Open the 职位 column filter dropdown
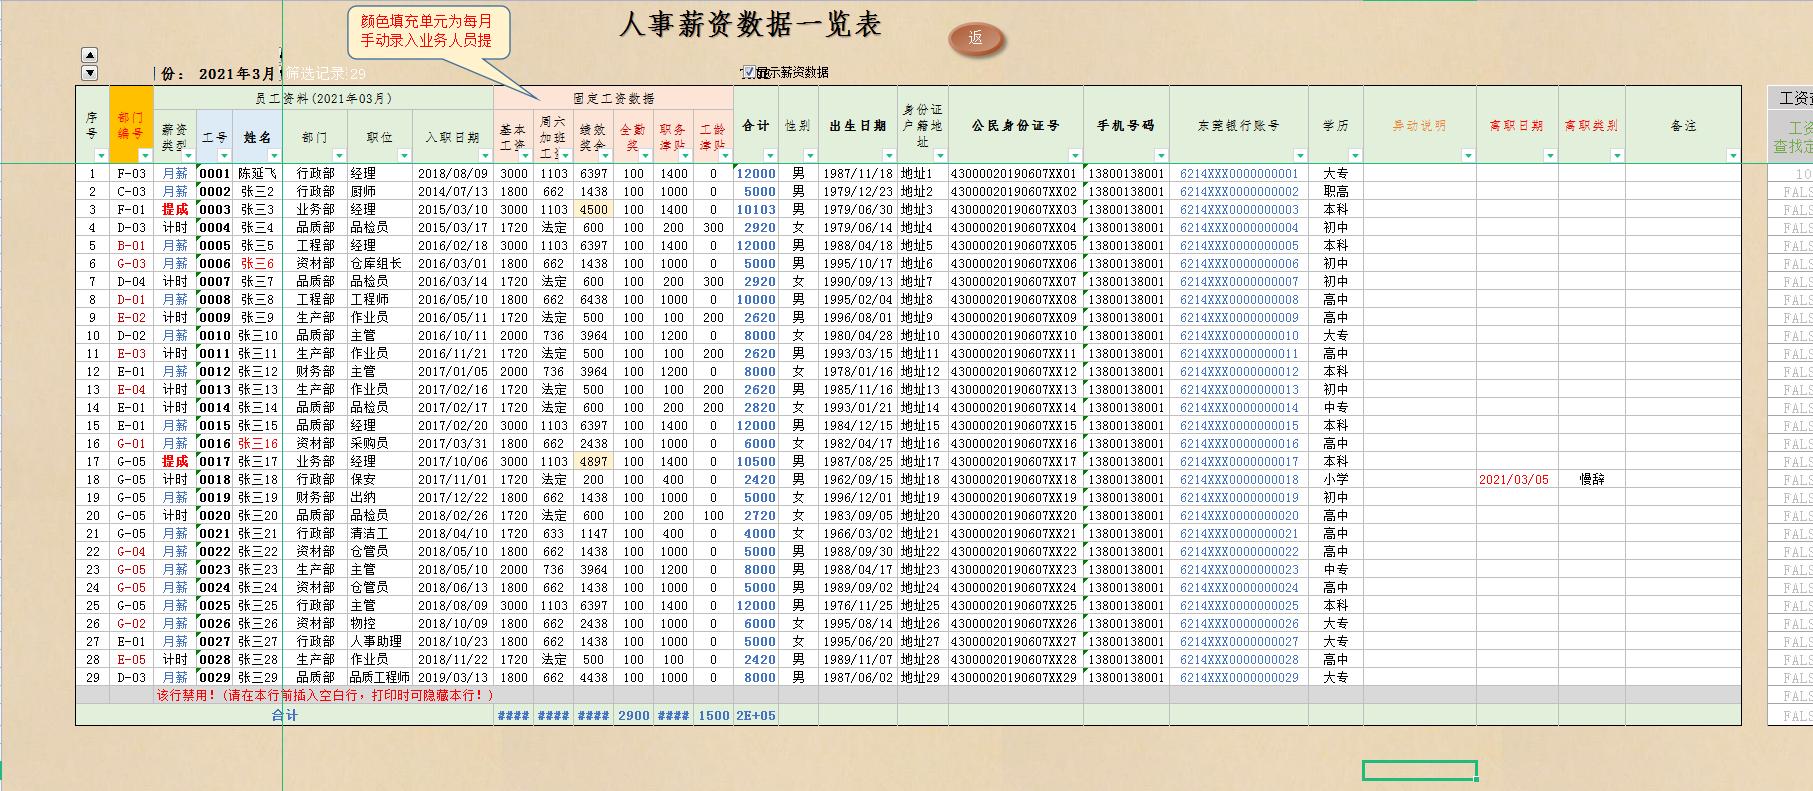 [404, 155]
